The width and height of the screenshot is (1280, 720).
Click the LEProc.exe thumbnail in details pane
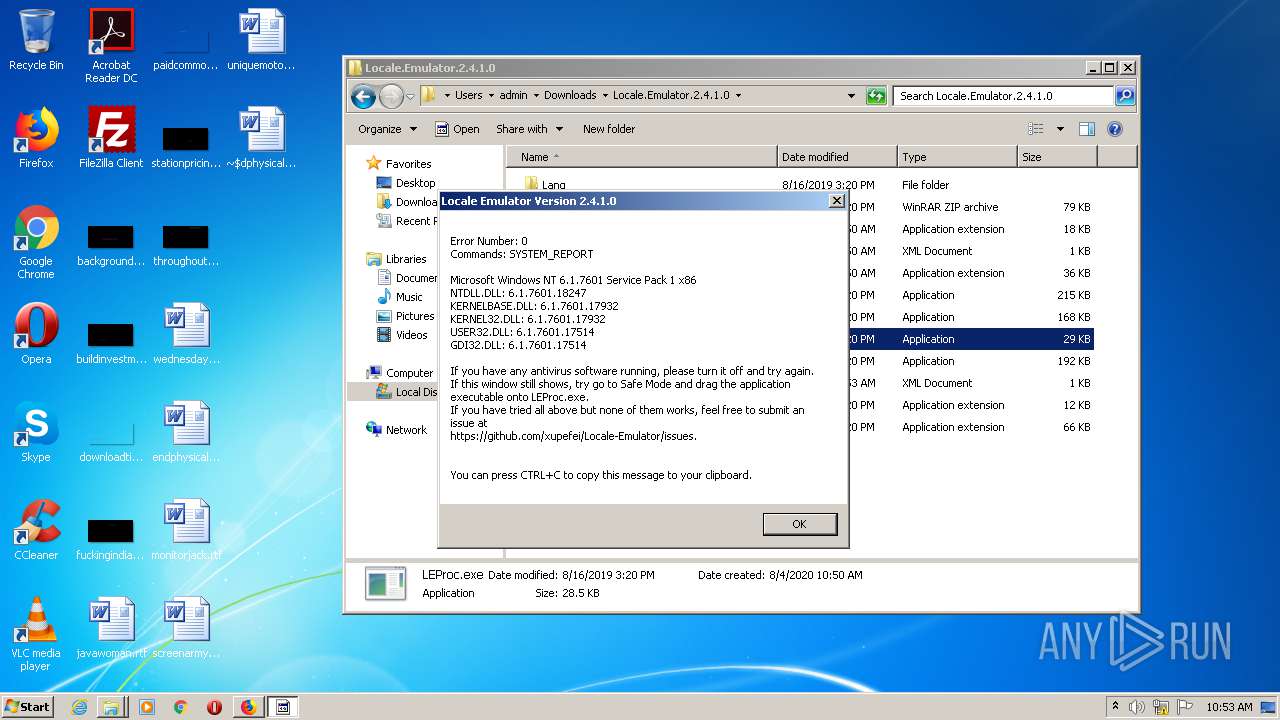[x=386, y=583]
